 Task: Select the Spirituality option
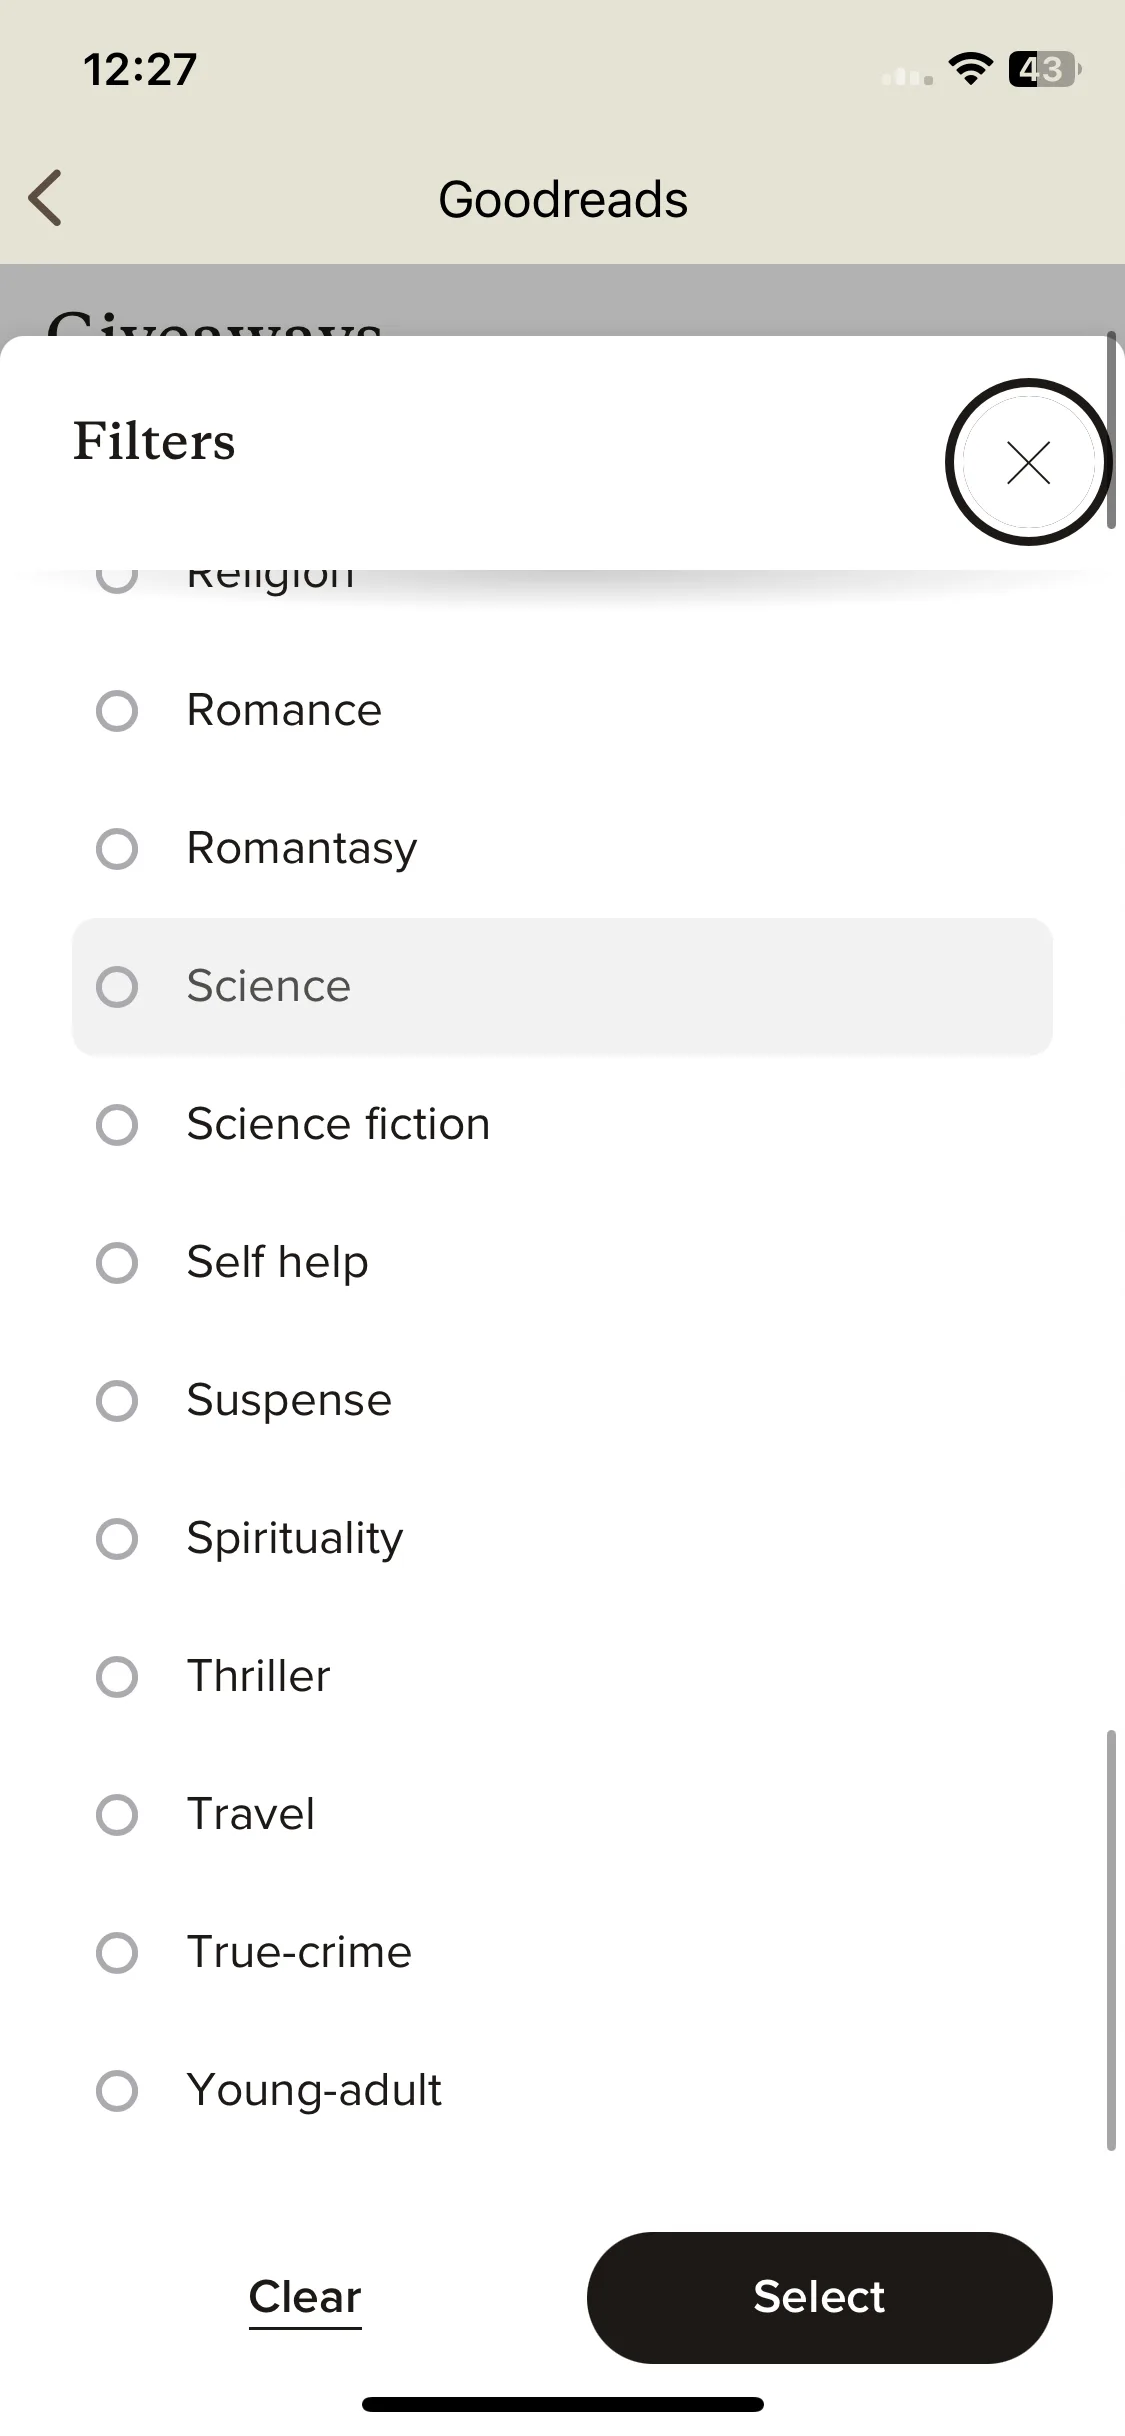tap(562, 1539)
